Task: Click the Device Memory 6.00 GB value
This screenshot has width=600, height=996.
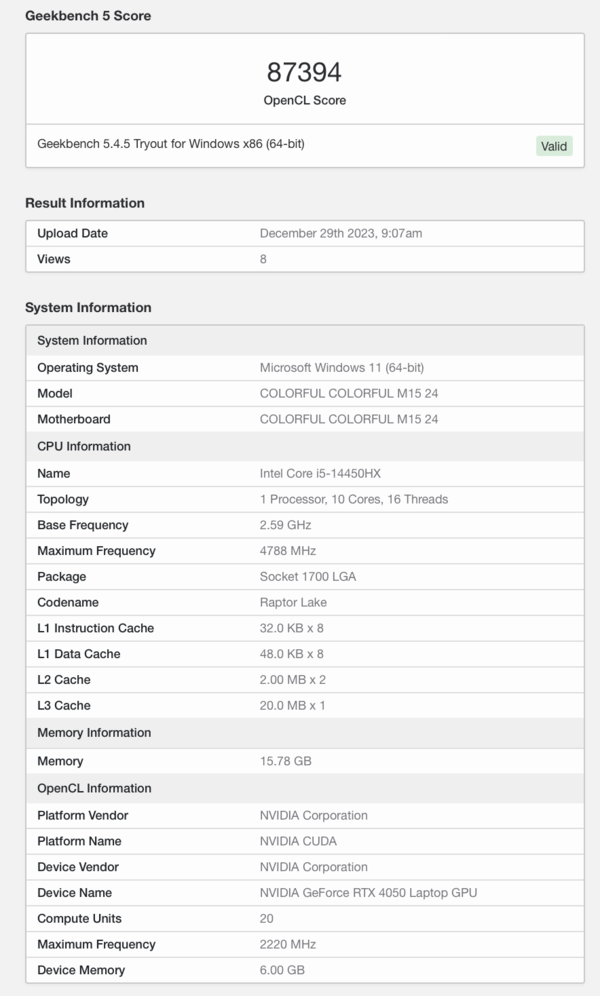Action: point(282,970)
